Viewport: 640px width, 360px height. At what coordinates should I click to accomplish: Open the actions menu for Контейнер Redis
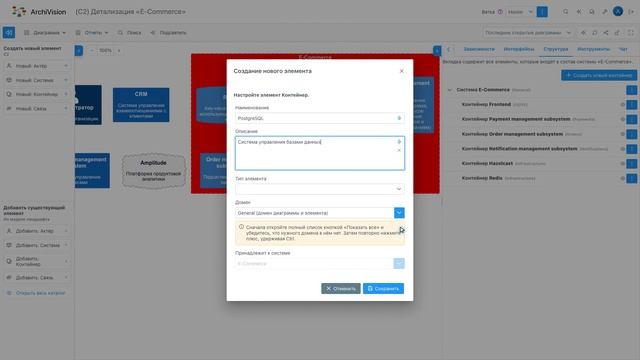tap(631, 178)
